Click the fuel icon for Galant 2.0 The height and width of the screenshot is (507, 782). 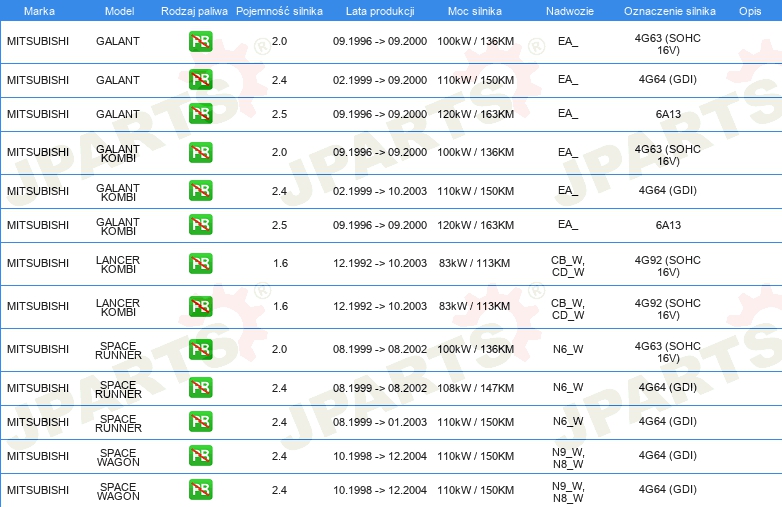200,42
